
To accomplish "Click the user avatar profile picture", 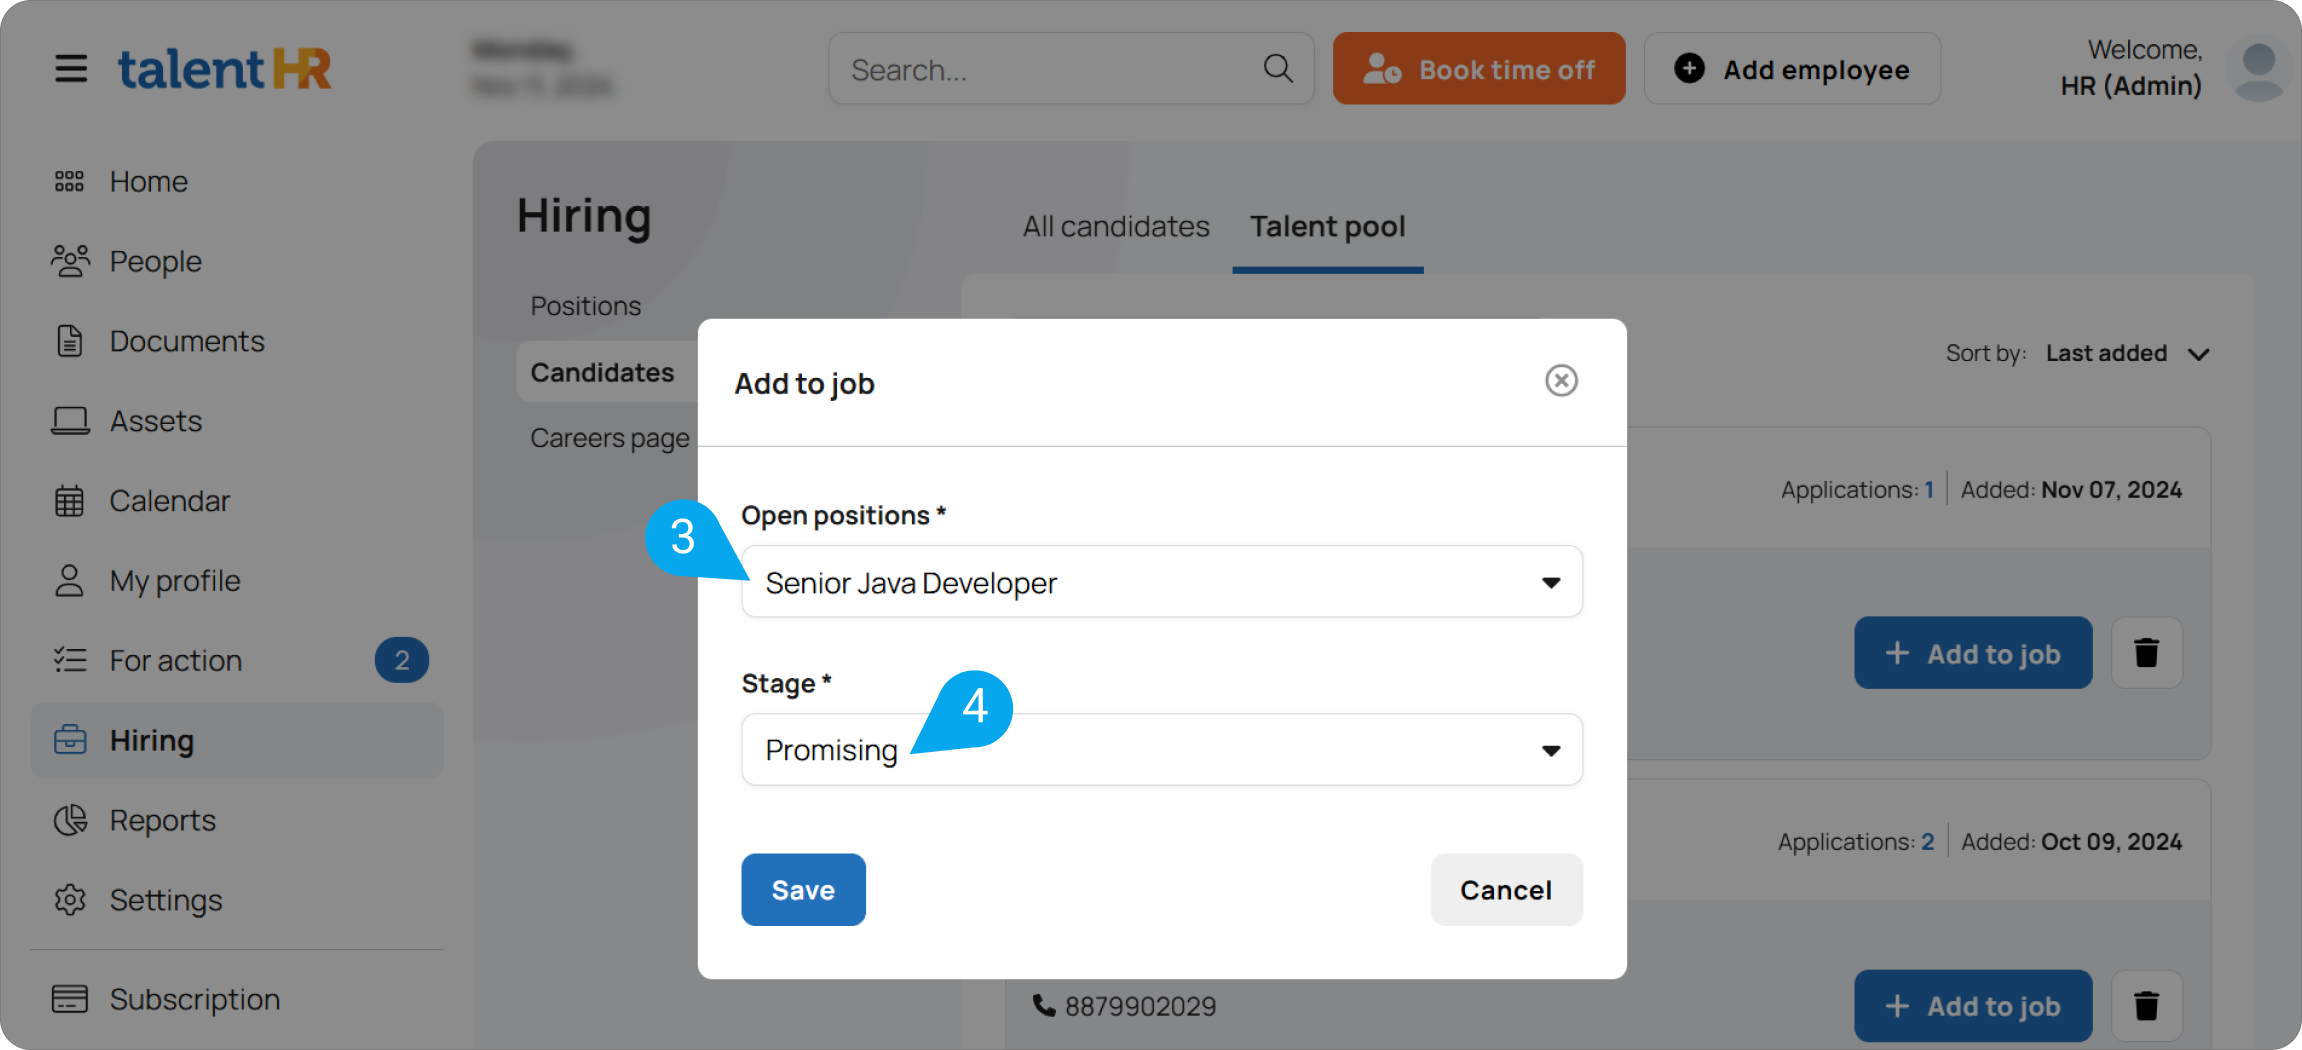I will [x=2258, y=69].
